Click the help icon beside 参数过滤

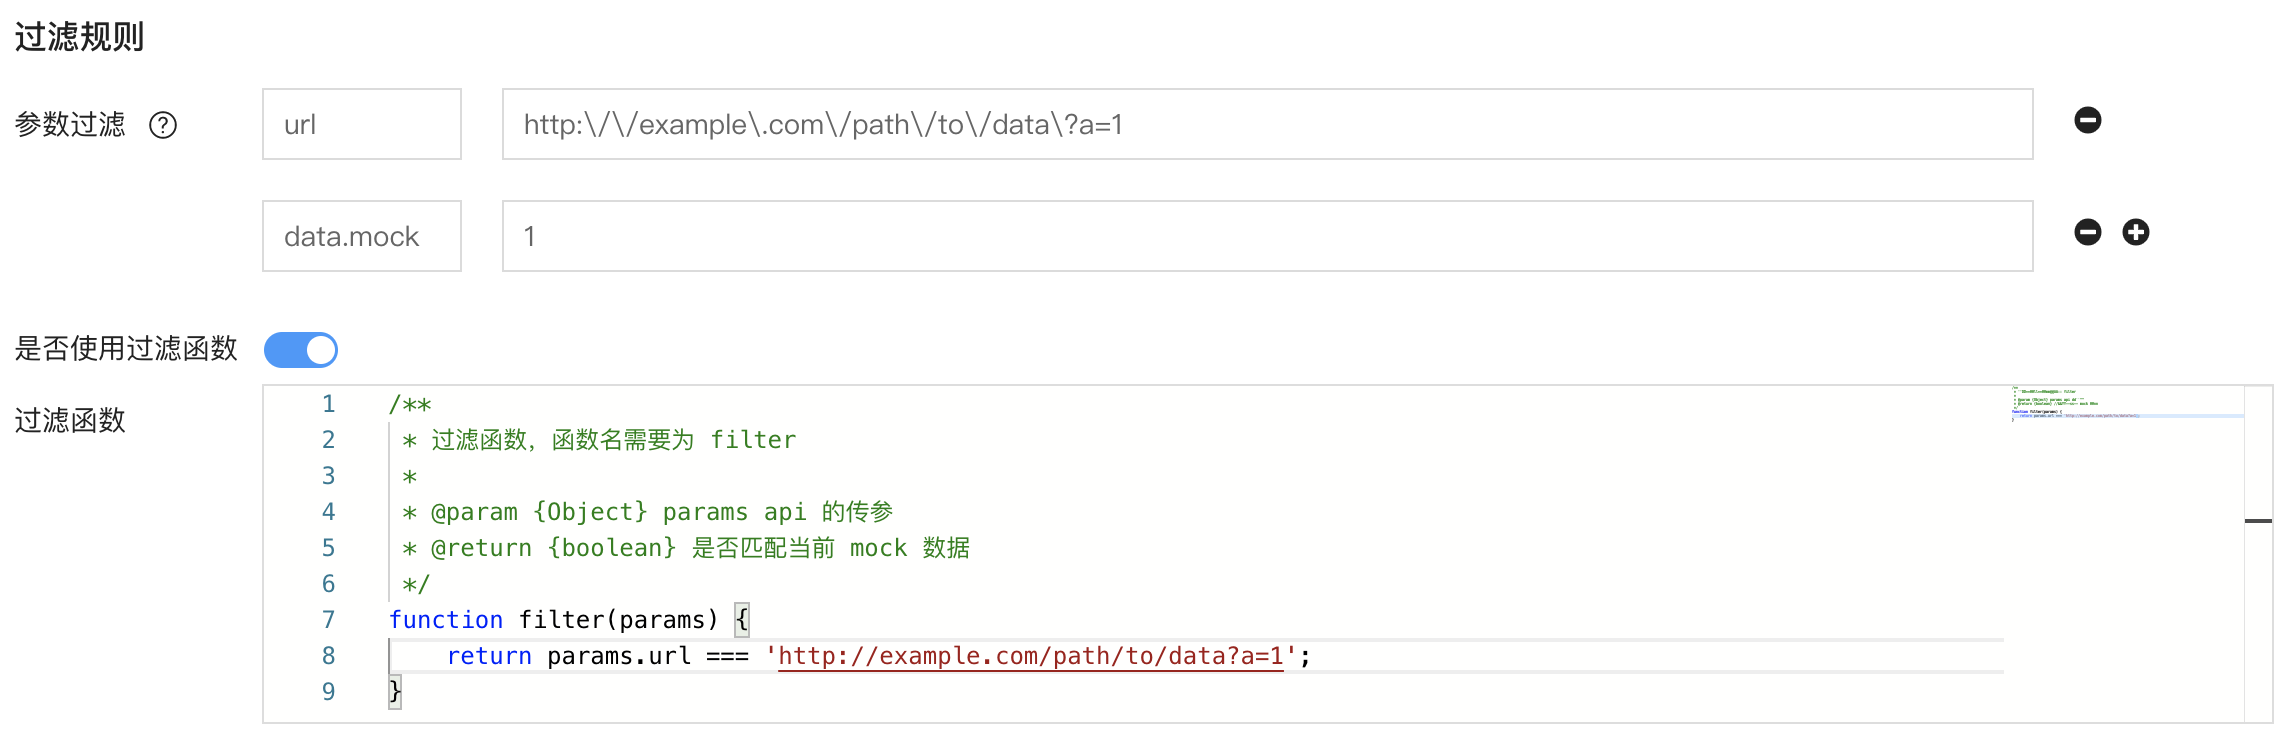[163, 125]
